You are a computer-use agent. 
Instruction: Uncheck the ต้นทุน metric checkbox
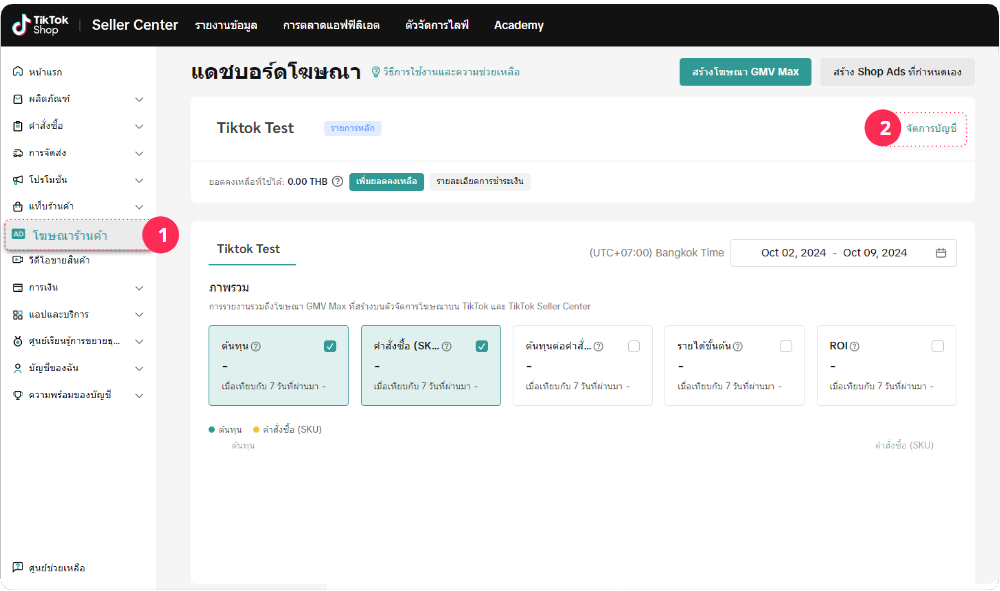(330, 346)
